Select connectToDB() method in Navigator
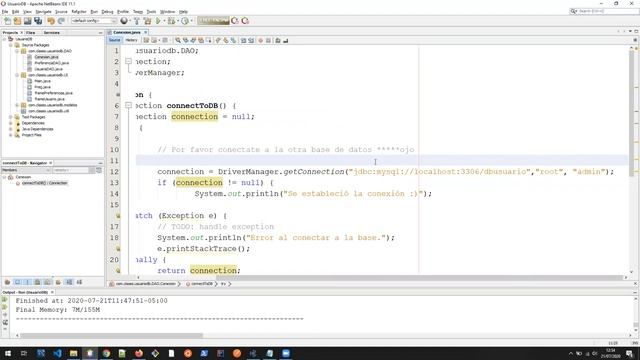The width and height of the screenshot is (640, 360). point(44,183)
